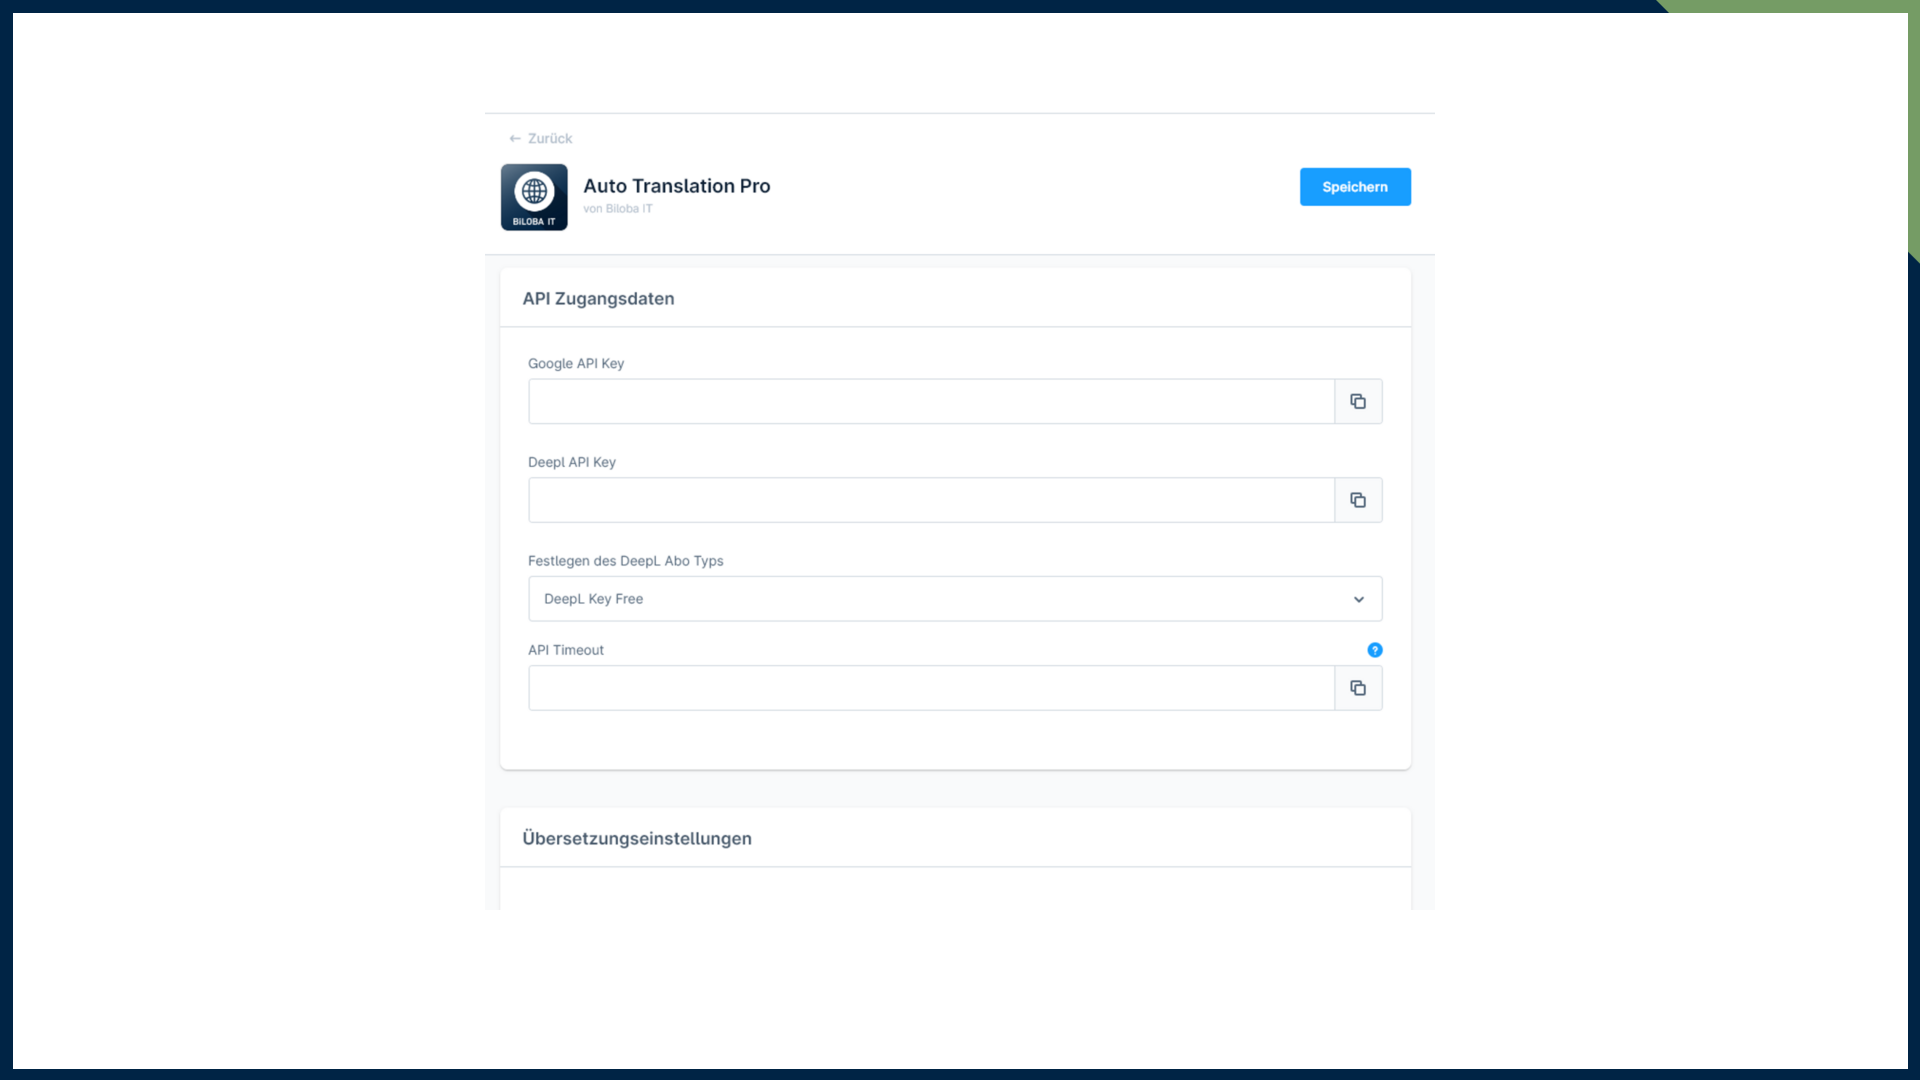Click the Übersetzungseinstellungen section header
1920x1080 pixels.
(x=637, y=839)
